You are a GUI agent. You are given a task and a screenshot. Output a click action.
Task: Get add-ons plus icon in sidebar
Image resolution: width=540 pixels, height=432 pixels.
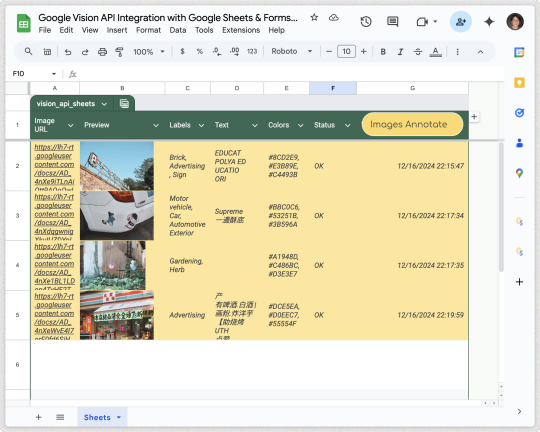click(519, 282)
